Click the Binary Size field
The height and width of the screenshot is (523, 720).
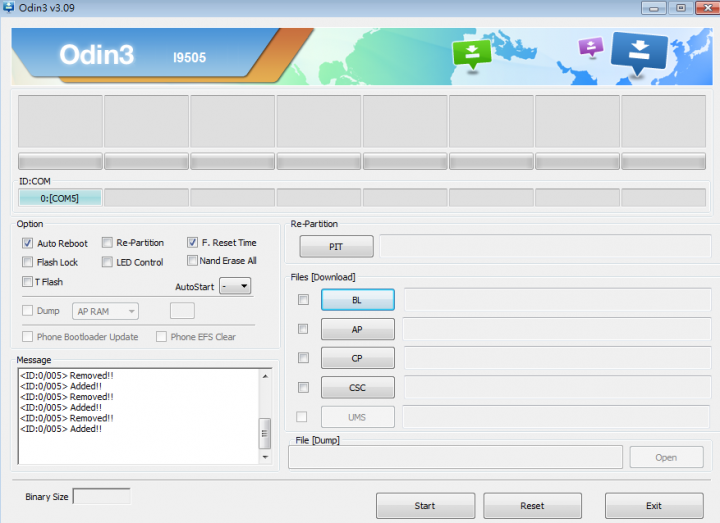point(101,496)
